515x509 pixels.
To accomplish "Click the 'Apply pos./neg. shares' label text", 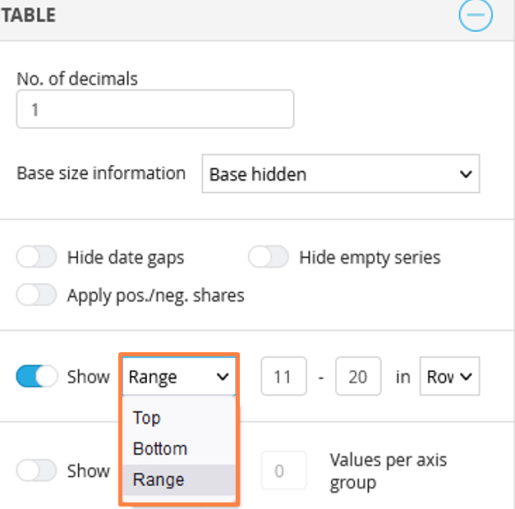I will pos(156,296).
